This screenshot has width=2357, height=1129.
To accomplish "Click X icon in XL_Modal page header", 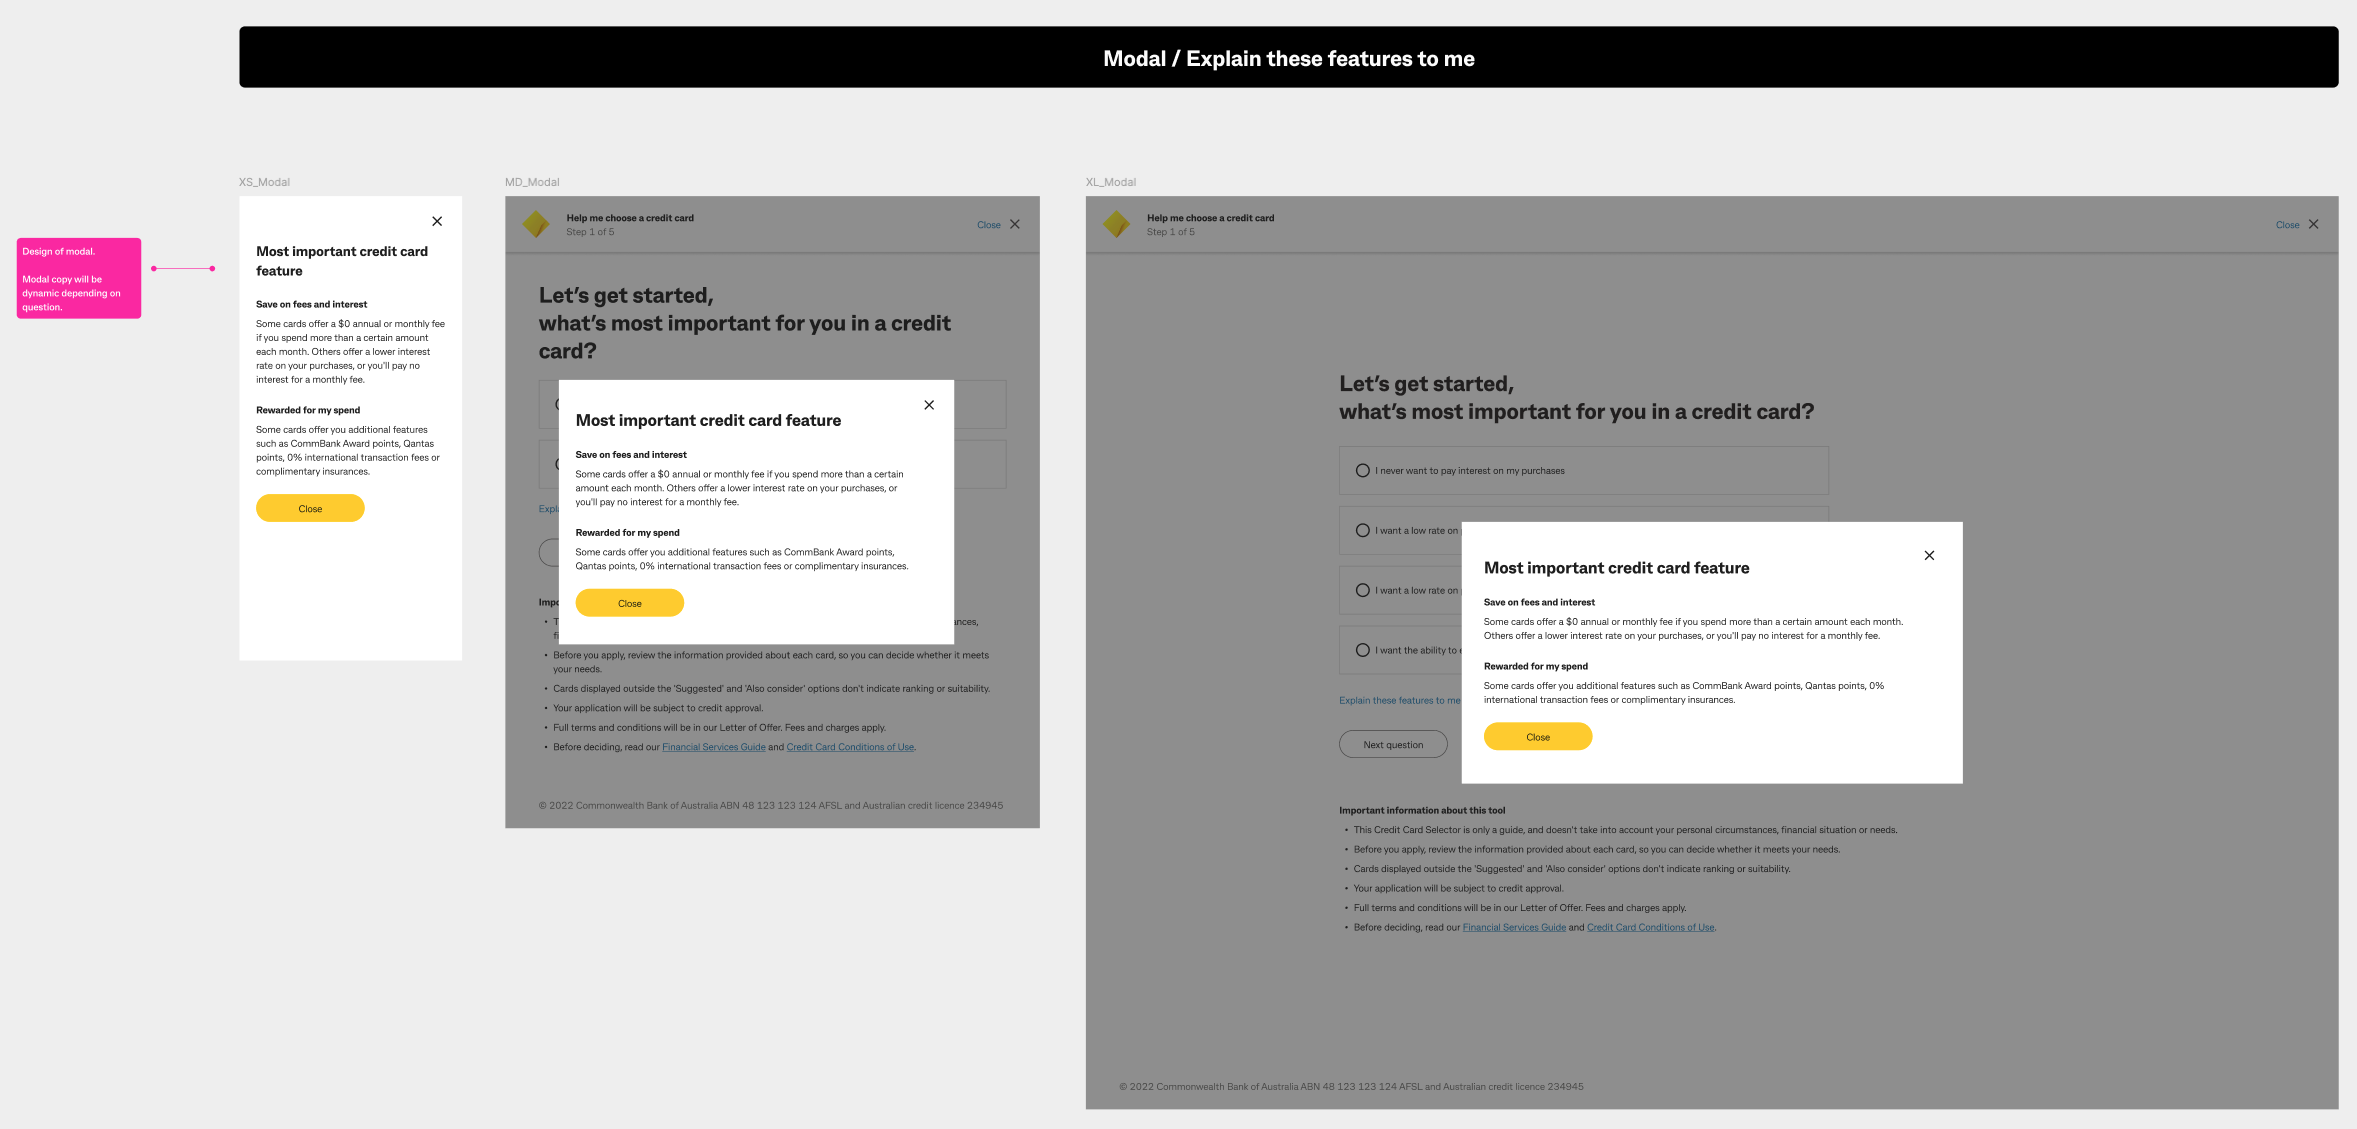I will pos(2313,224).
